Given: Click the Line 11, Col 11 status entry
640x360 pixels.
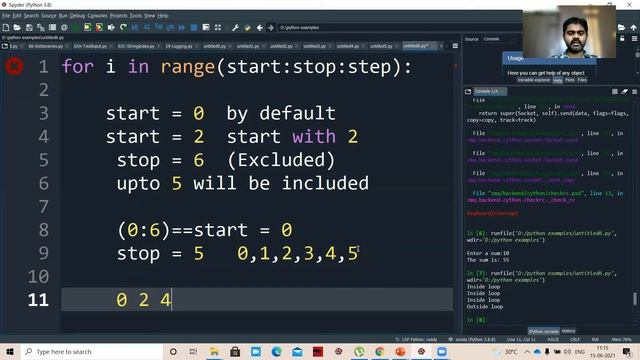Looking at the screenshot, I should (x=521, y=339).
